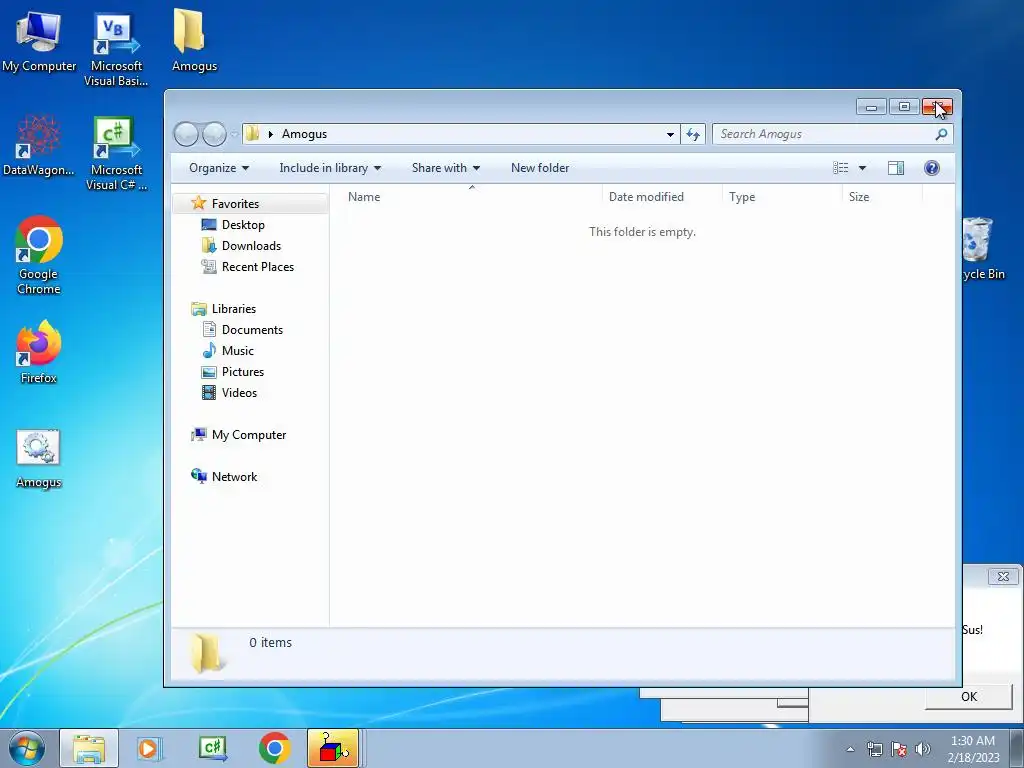Viewport: 1024px width, 768px height.
Task: Go back with Explorer back arrow
Action: pyautogui.click(x=186, y=134)
